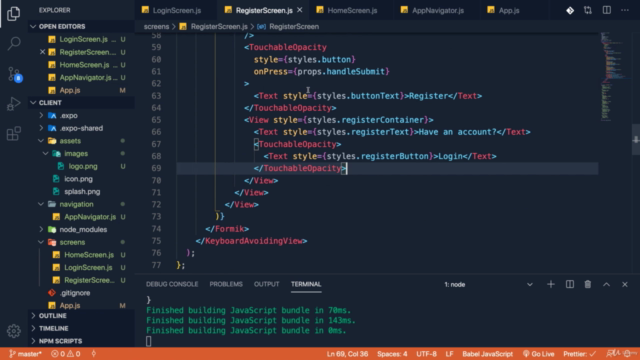Screen dimensions: 640x360
Task: Collapse the screens folder
Action: coord(82,242)
